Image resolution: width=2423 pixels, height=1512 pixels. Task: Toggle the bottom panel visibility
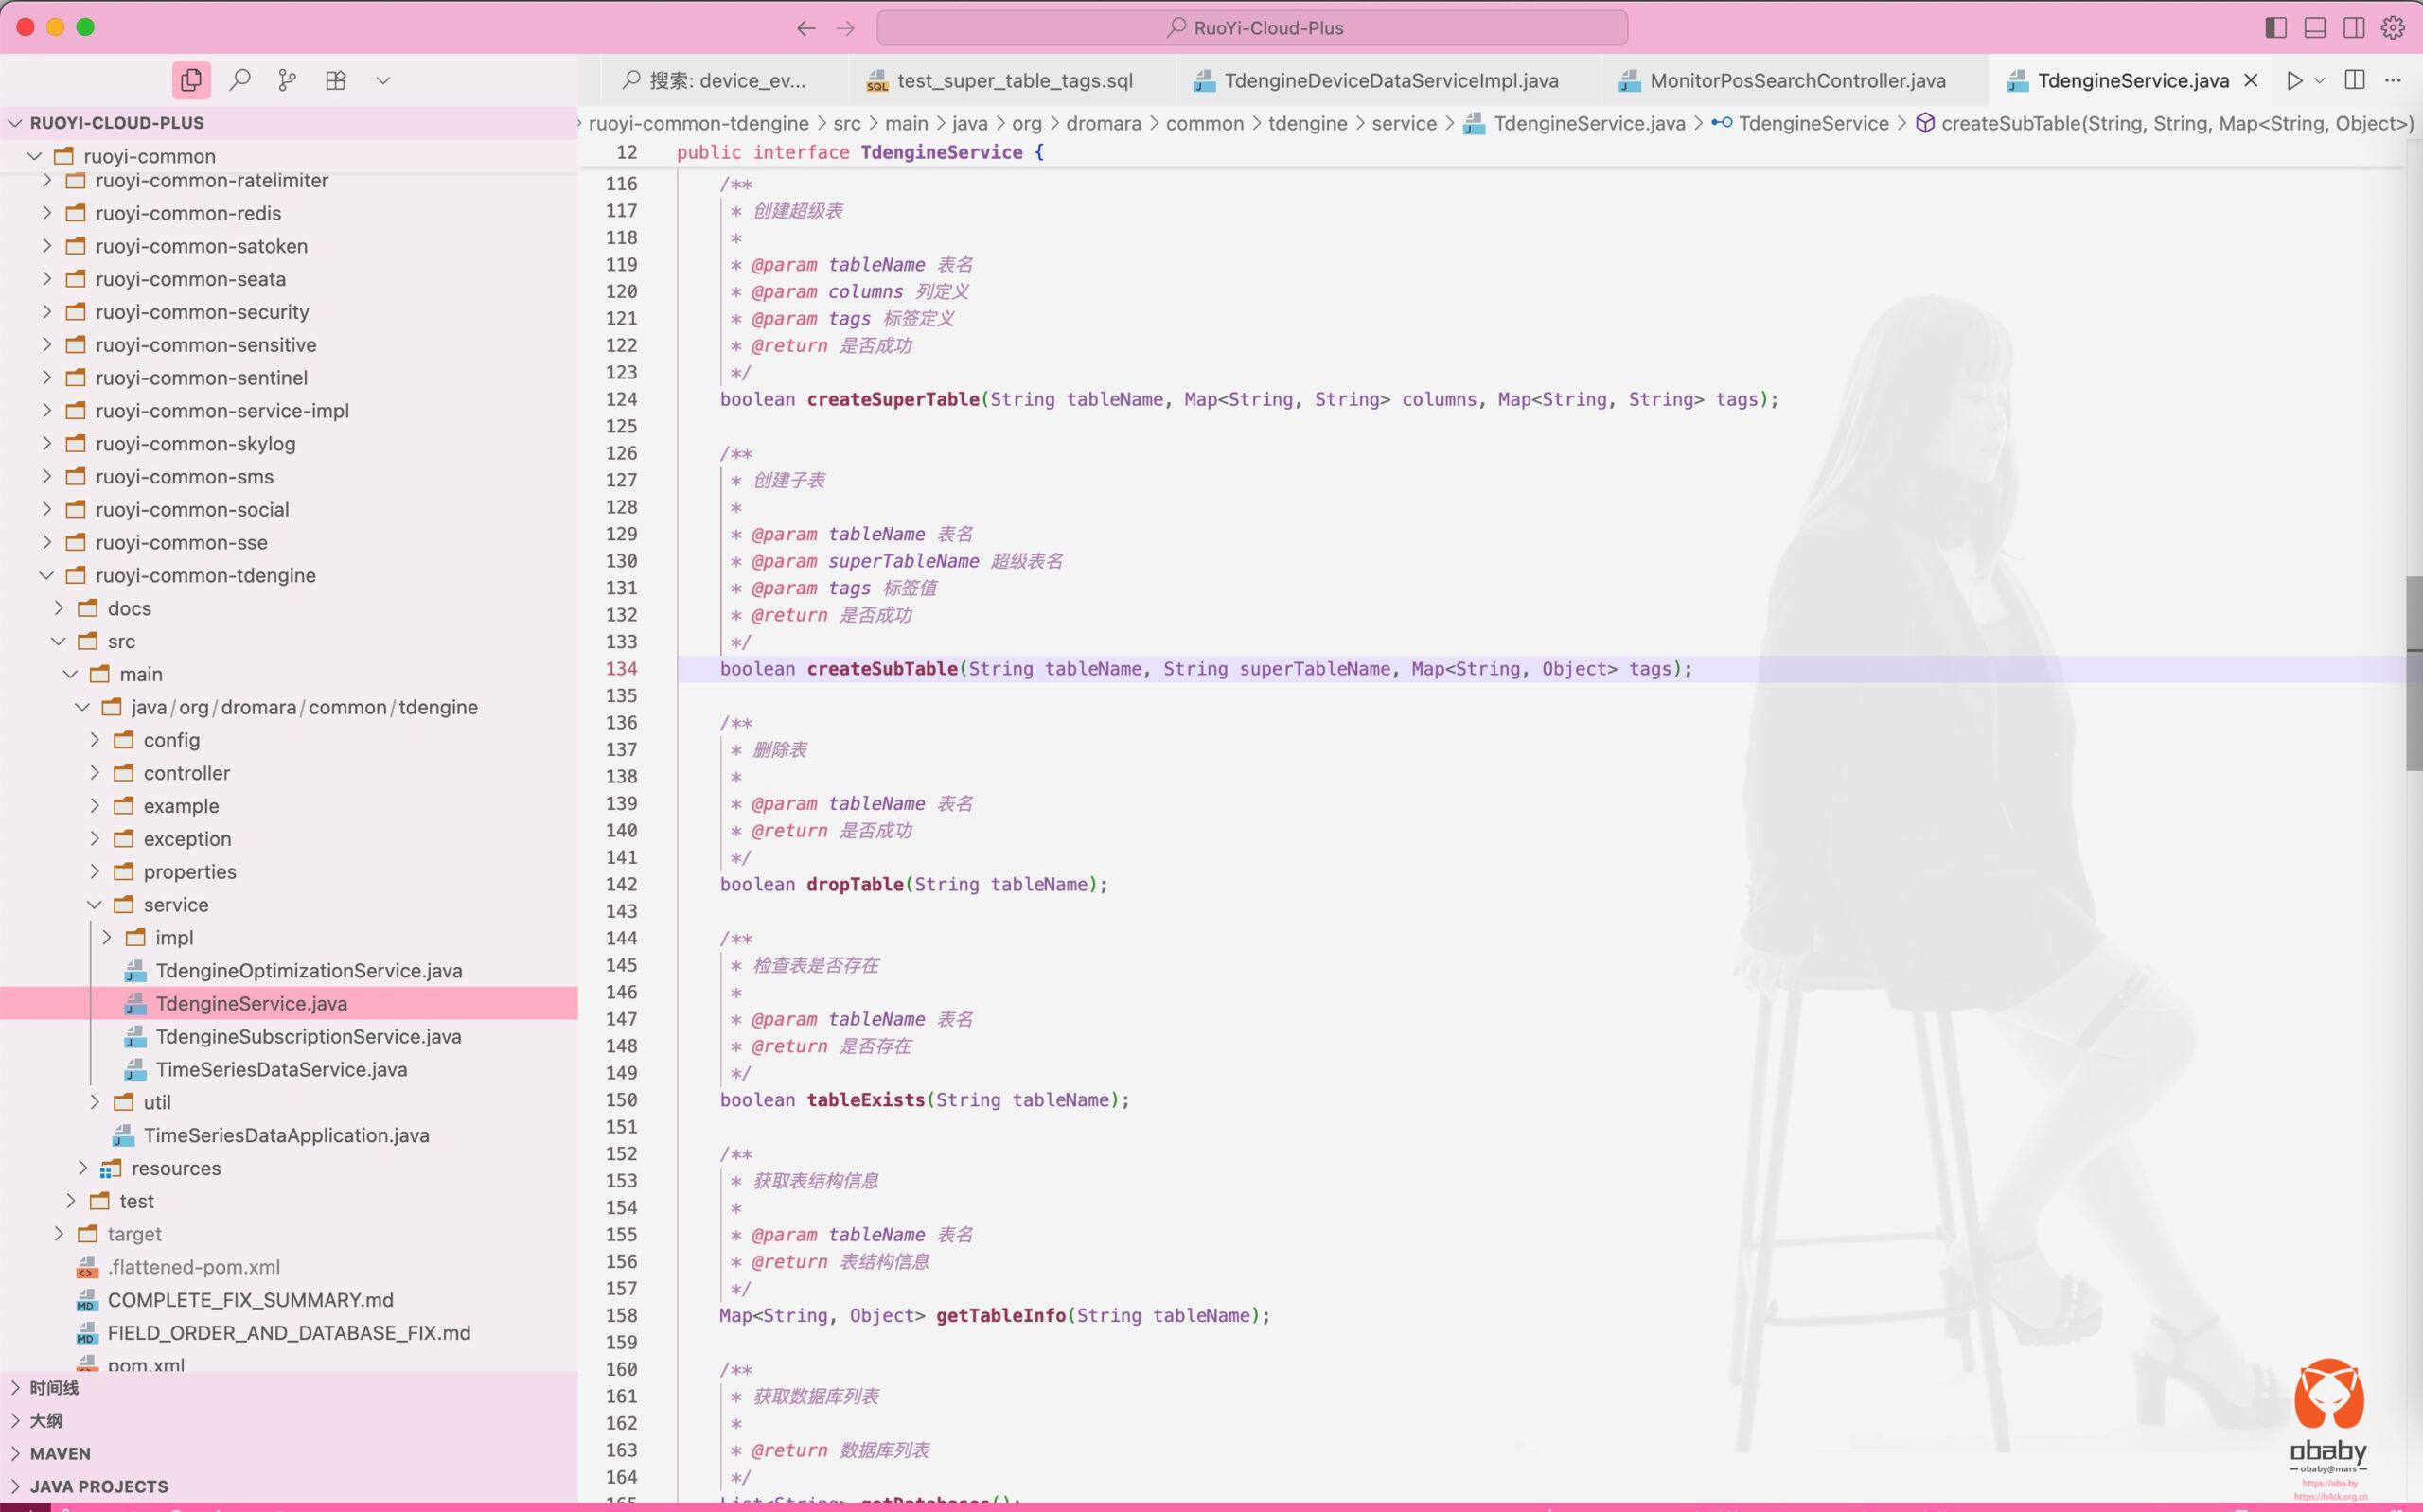2315,28
